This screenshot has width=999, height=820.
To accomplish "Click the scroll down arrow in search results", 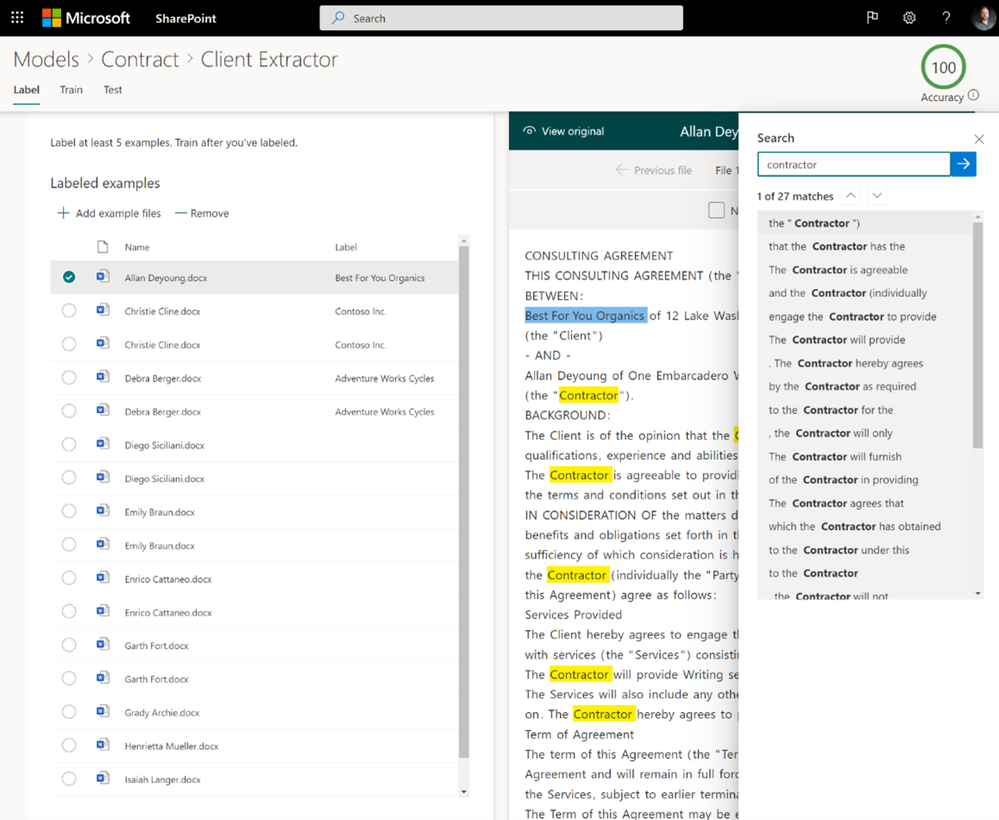I will tap(978, 594).
